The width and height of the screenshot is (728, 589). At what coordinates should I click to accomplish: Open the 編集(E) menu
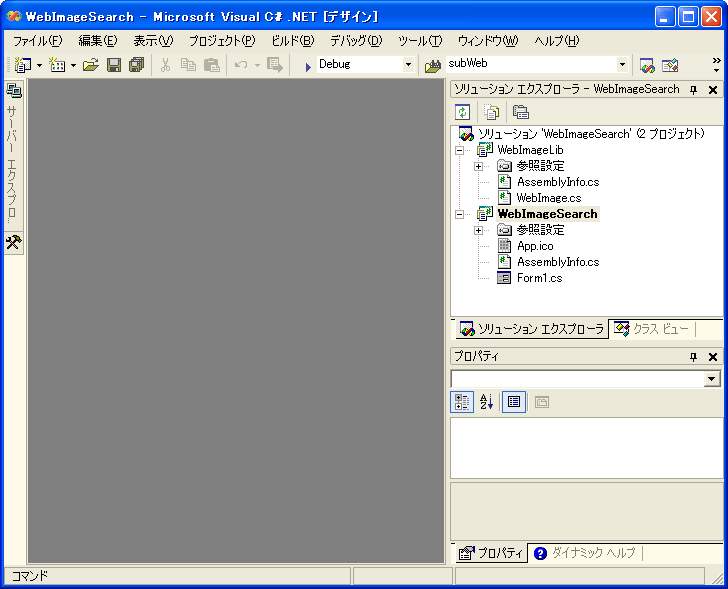(98, 41)
